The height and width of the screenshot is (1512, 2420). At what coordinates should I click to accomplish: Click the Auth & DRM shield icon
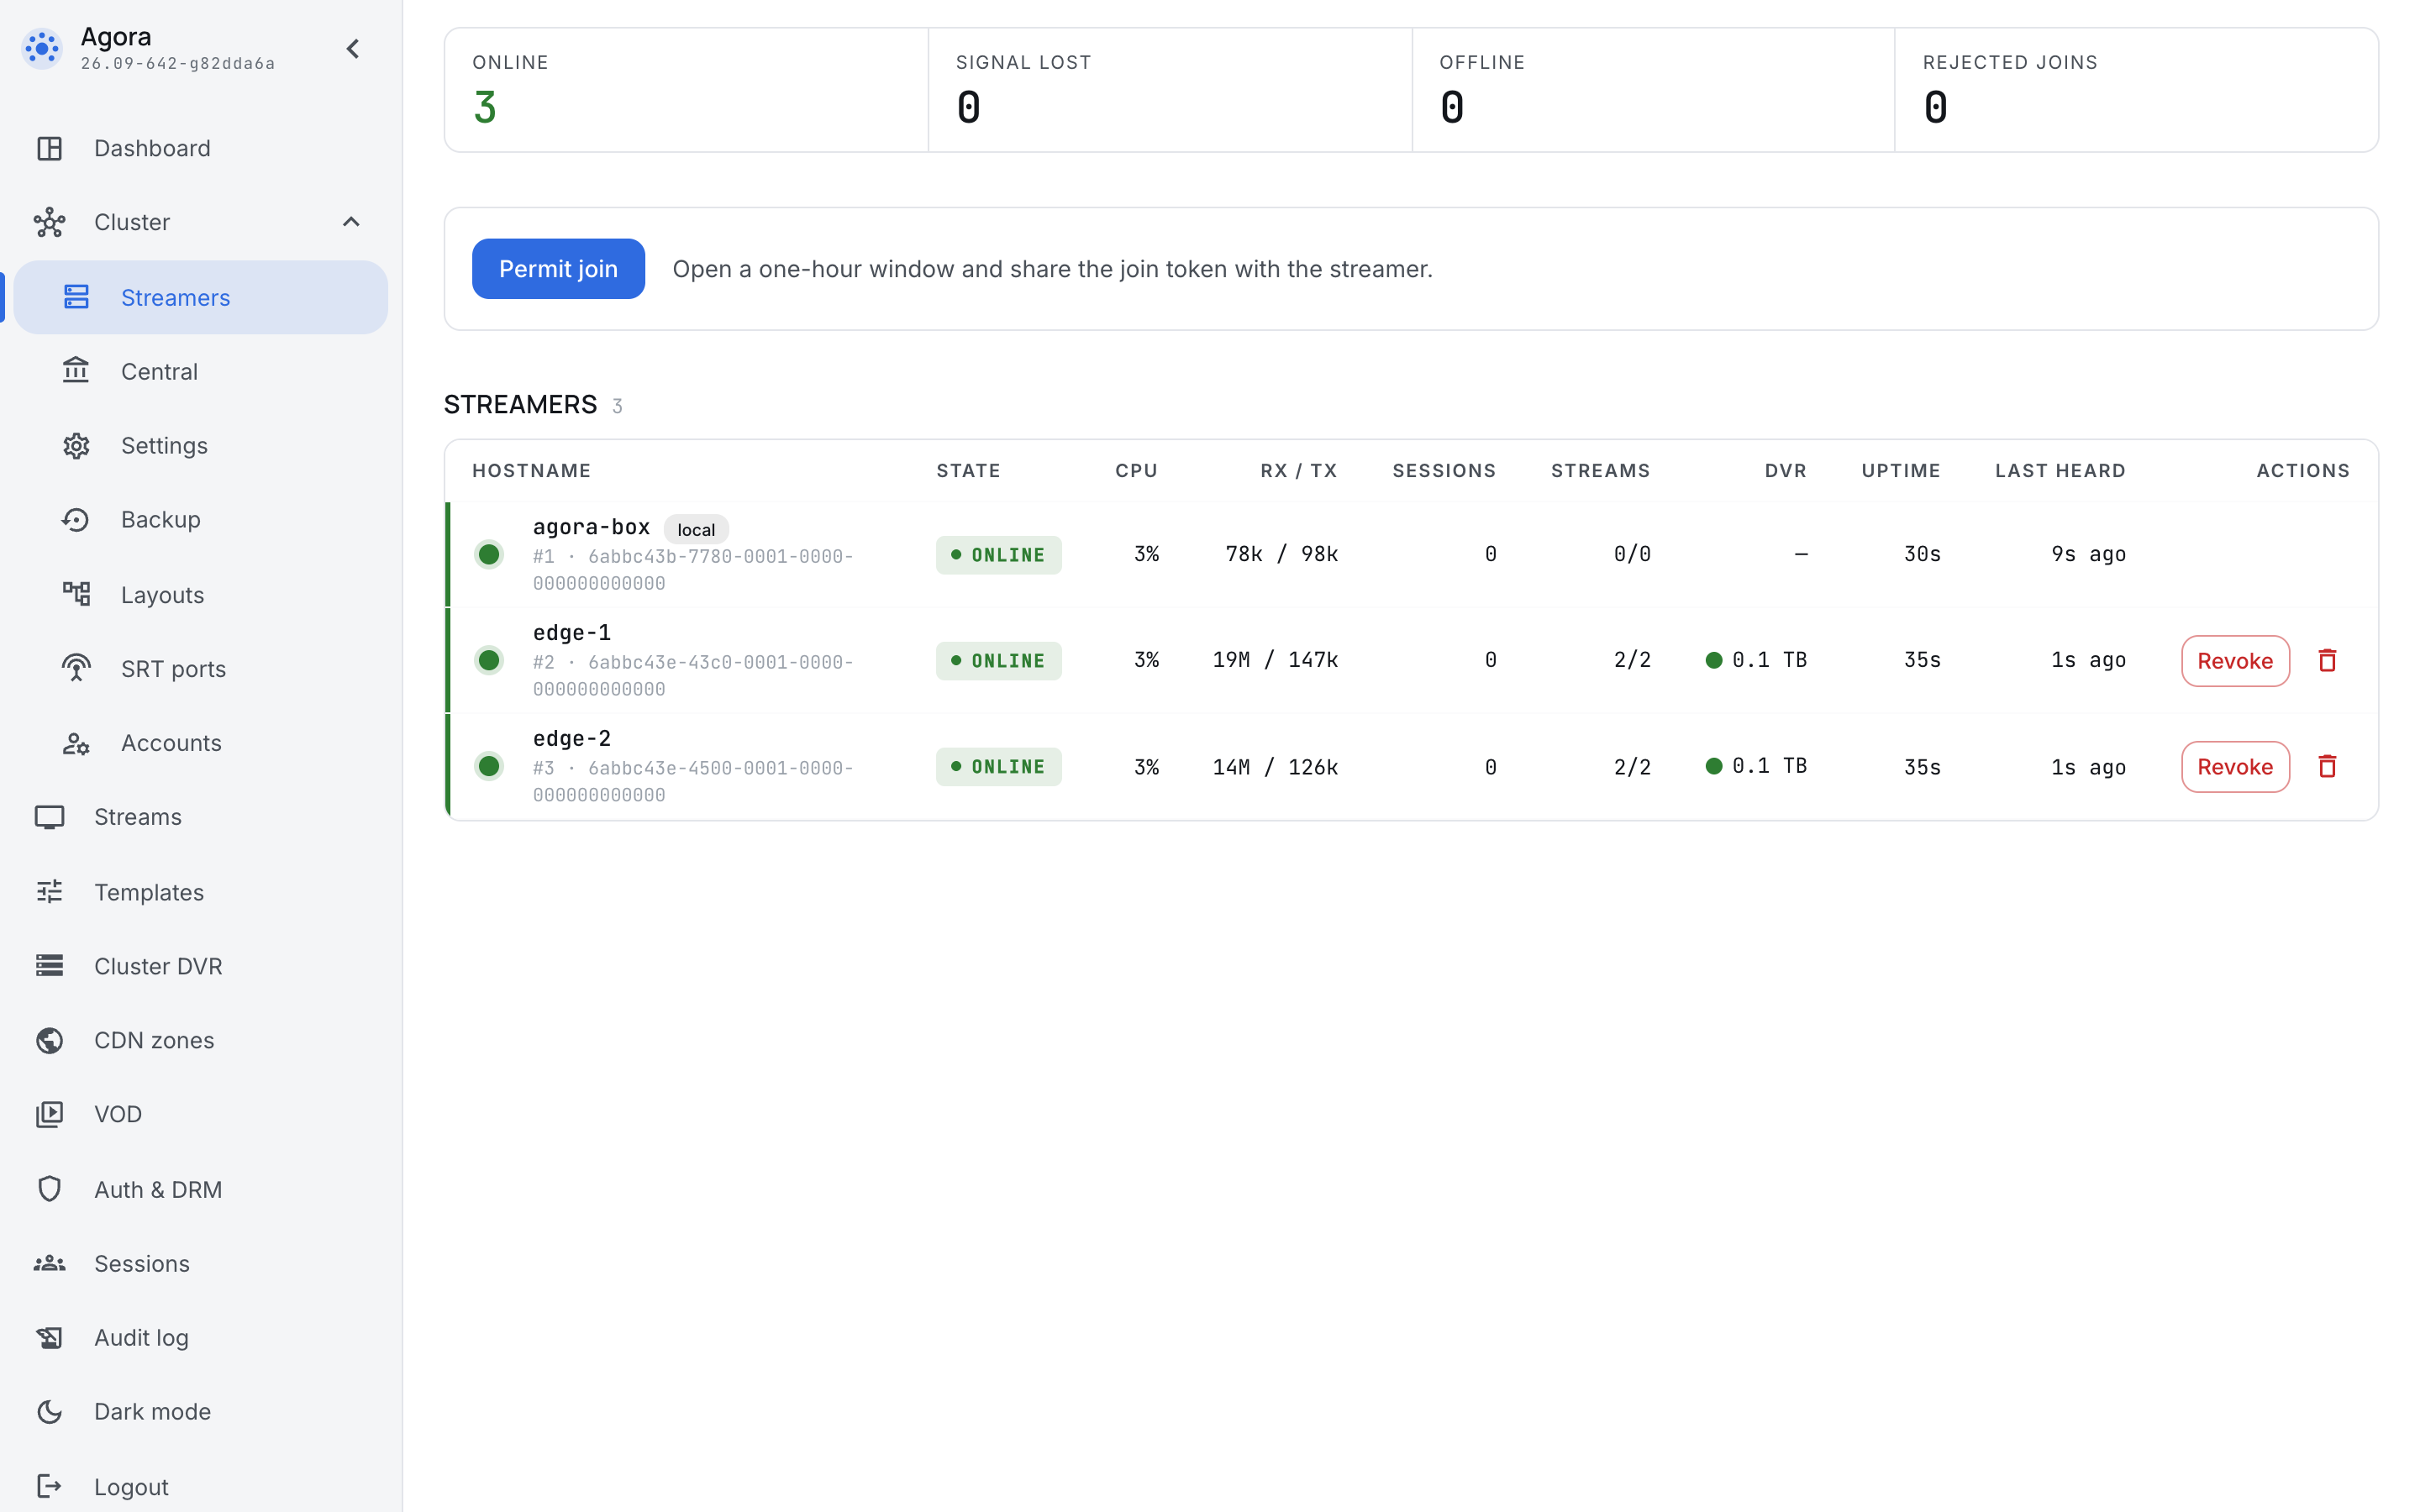49,1189
